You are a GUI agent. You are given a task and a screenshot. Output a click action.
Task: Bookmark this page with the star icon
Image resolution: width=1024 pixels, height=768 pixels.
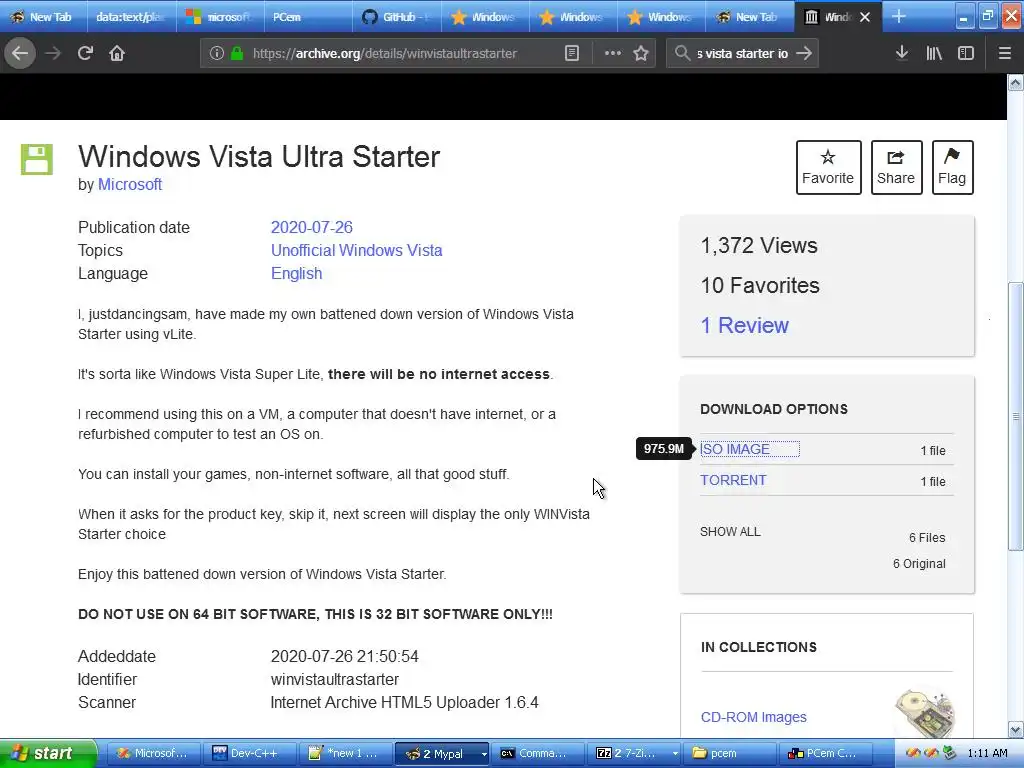(641, 54)
